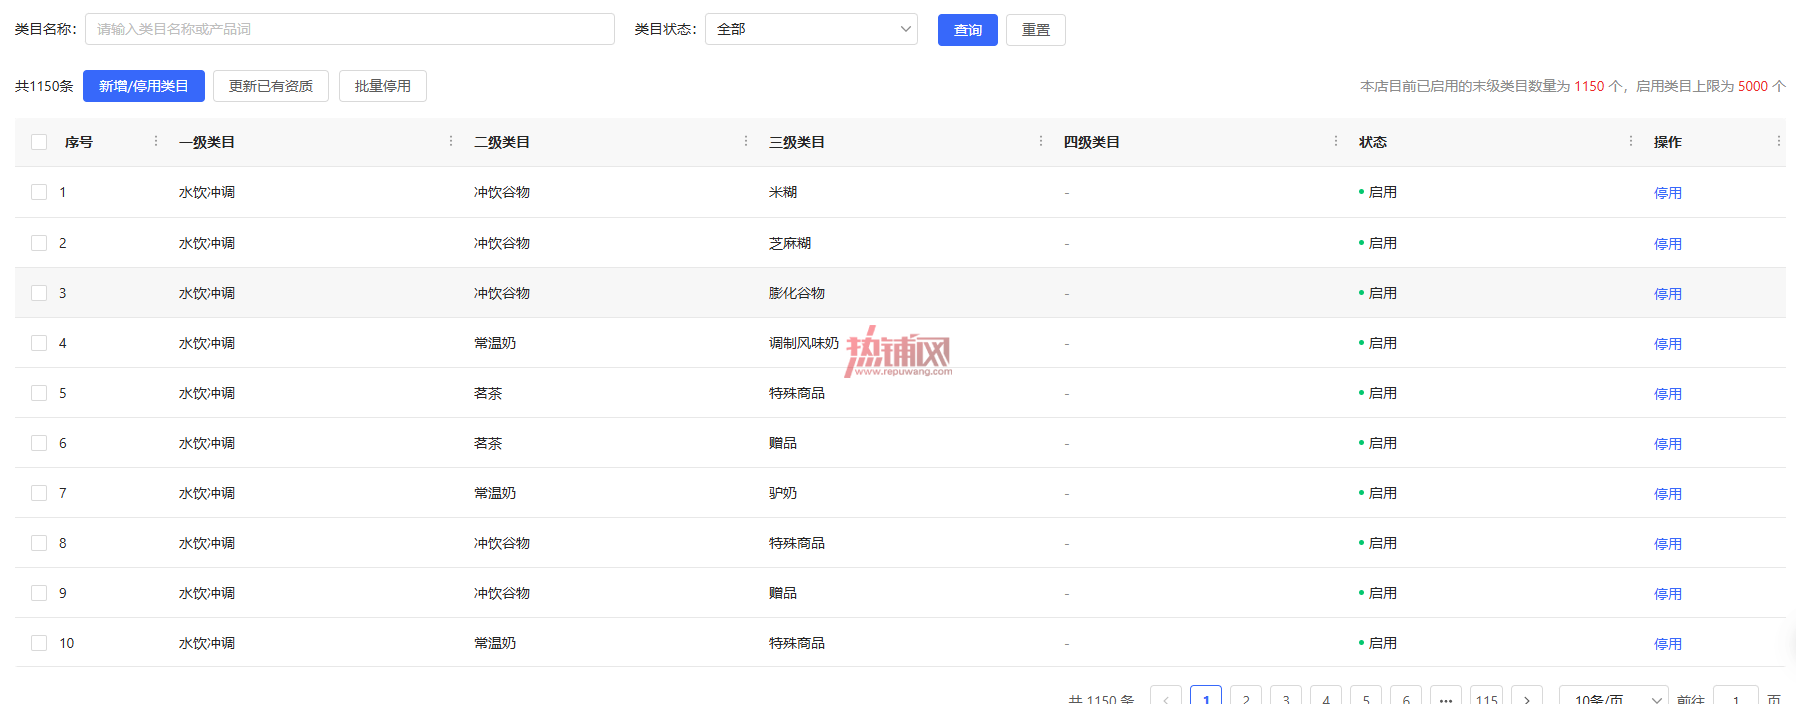Open column menu dots for 操作 header
The image size is (1796, 704).
(1779, 141)
